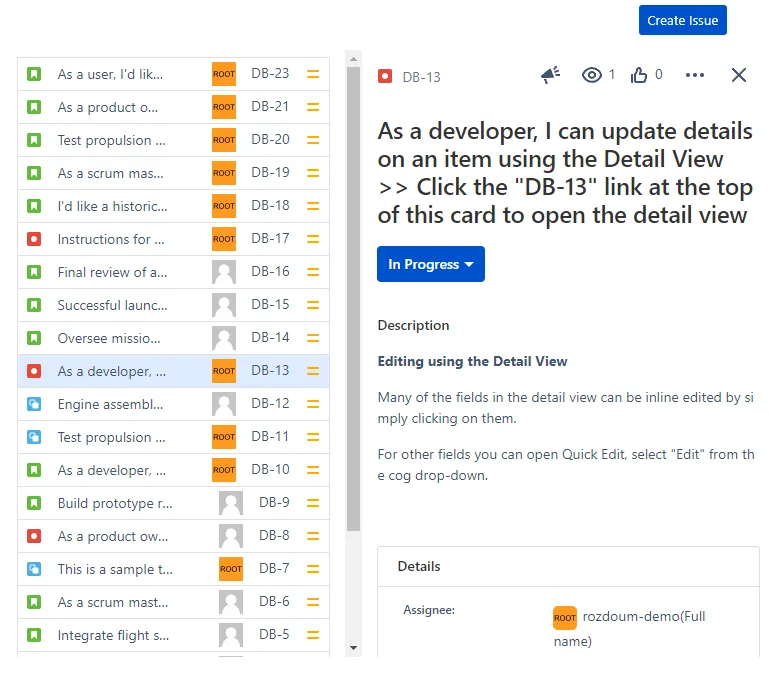769x686 pixels.
Task: Click the issue list scrollbar thumb
Action: tap(353, 299)
